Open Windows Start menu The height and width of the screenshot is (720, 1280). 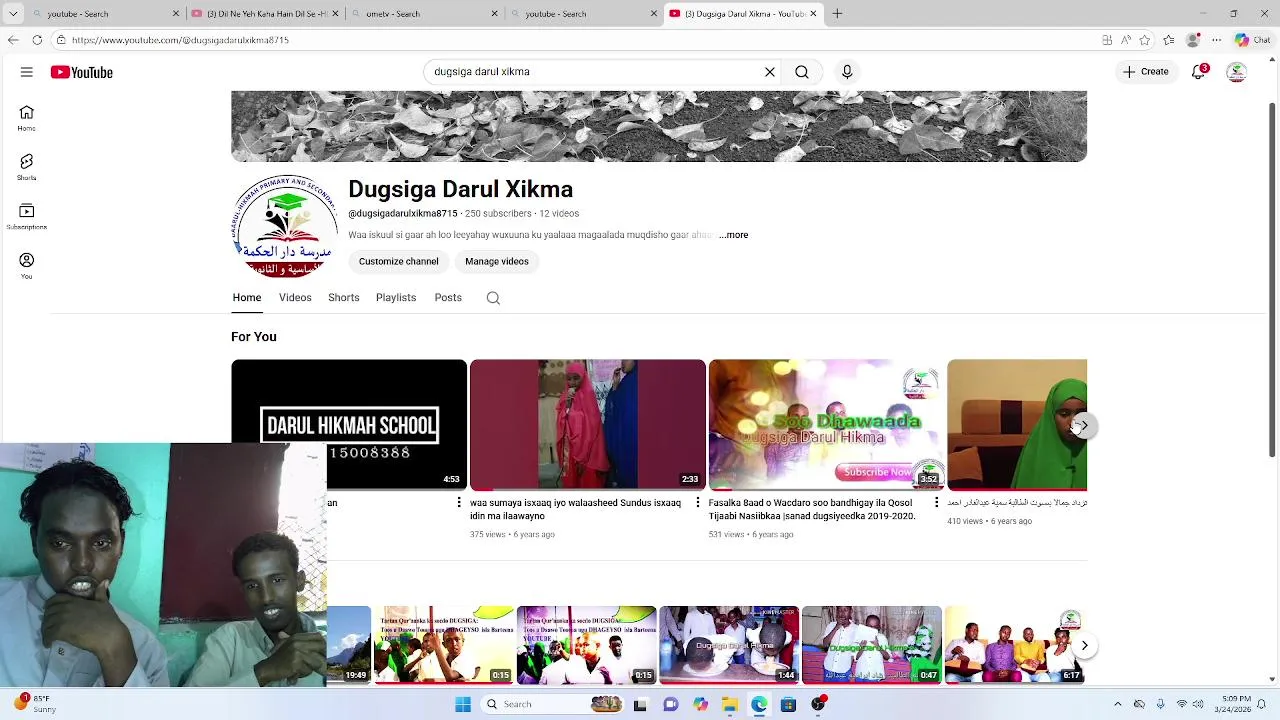463,704
